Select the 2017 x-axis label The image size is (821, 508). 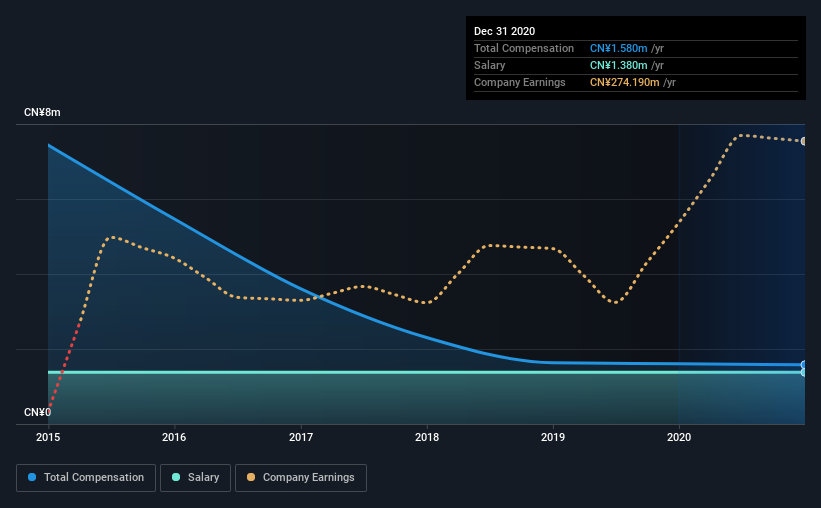301,437
